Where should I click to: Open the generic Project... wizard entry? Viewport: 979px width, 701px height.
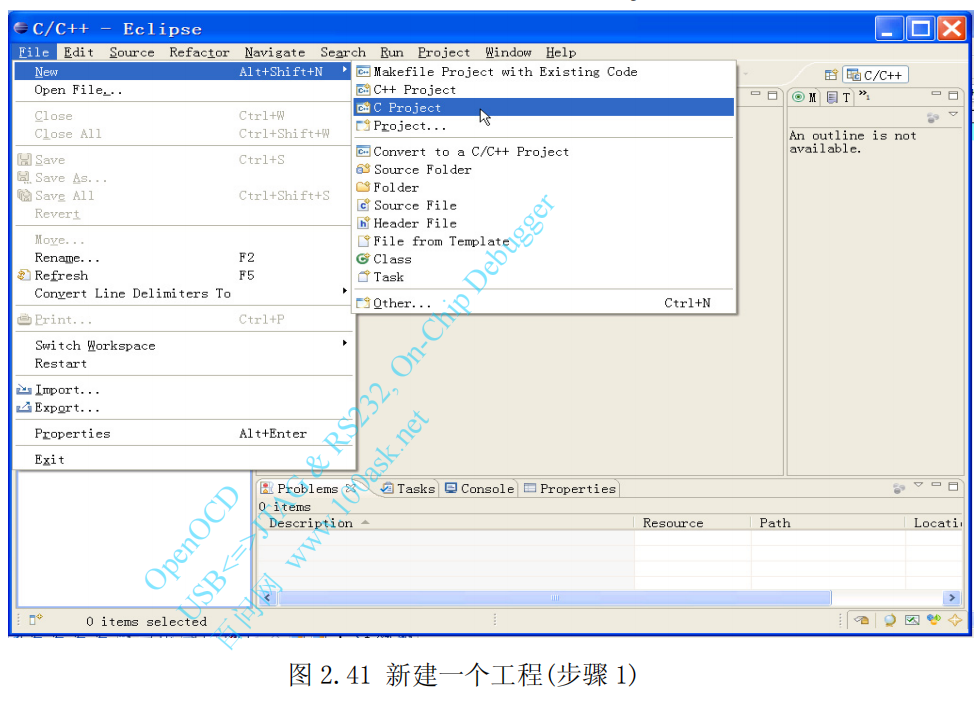(544, 125)
